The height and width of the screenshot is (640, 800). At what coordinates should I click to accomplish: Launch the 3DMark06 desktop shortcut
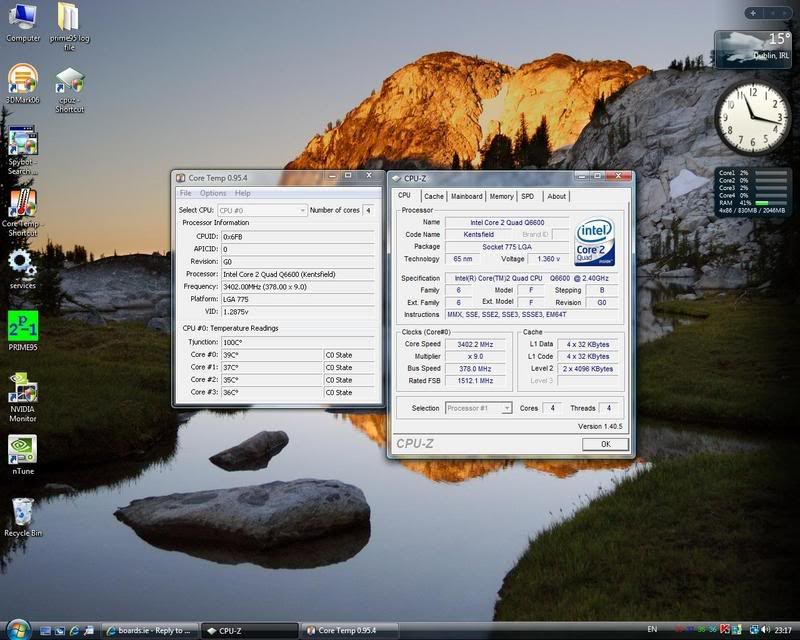coord(22,84)
